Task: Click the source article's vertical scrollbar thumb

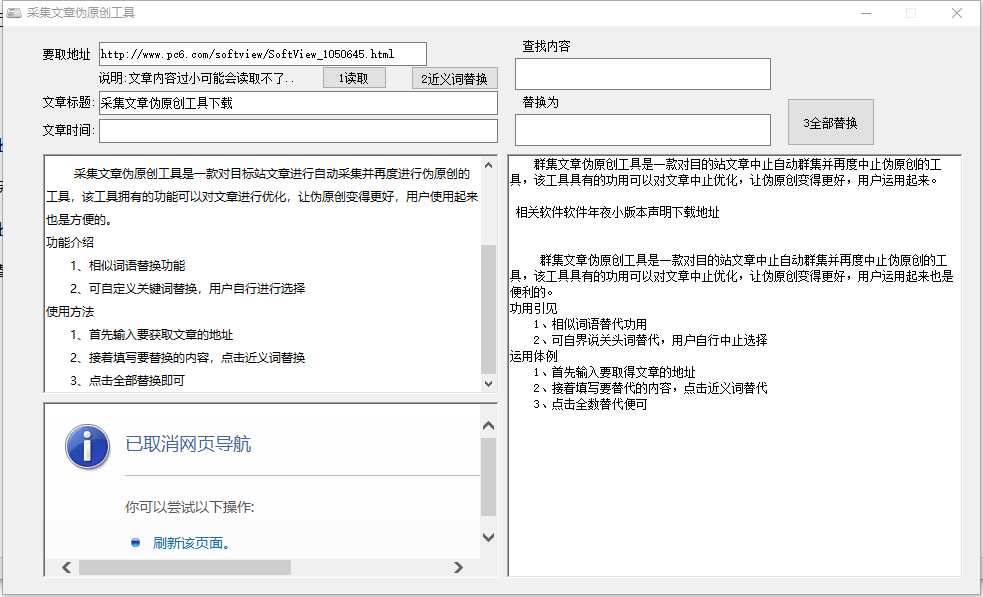Action: (x=488, y=310)
